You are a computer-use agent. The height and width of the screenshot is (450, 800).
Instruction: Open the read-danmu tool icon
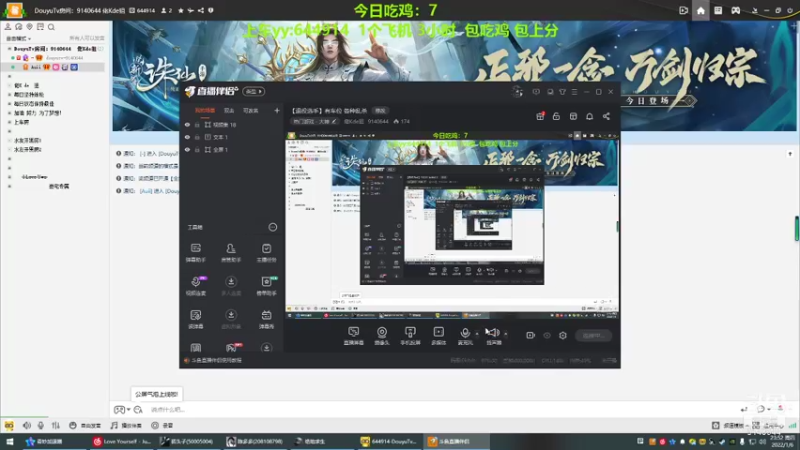(x=196, y=319)
